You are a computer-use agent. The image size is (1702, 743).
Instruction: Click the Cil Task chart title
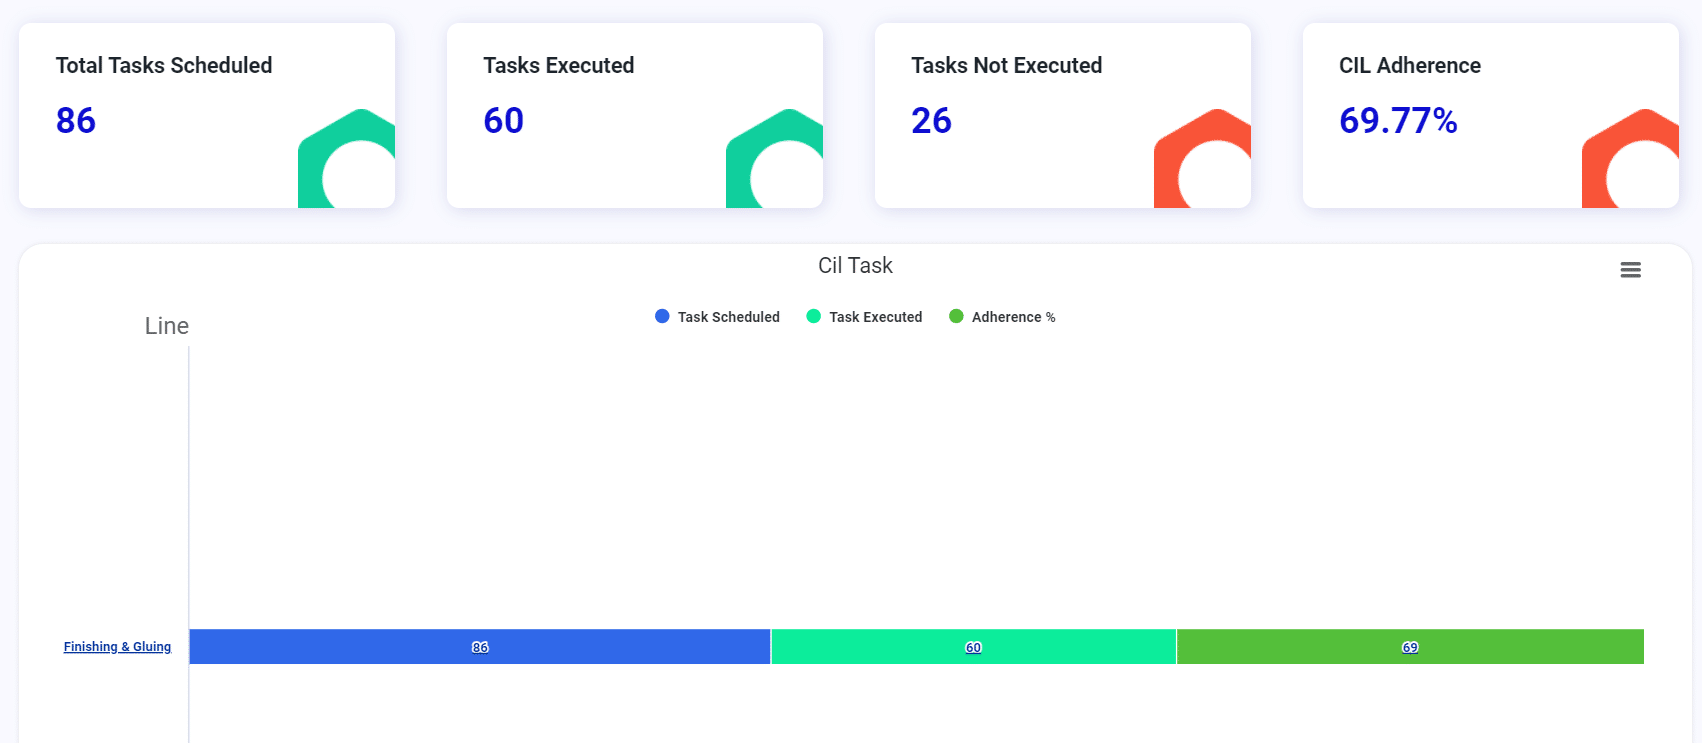click(x=855, y=266)
